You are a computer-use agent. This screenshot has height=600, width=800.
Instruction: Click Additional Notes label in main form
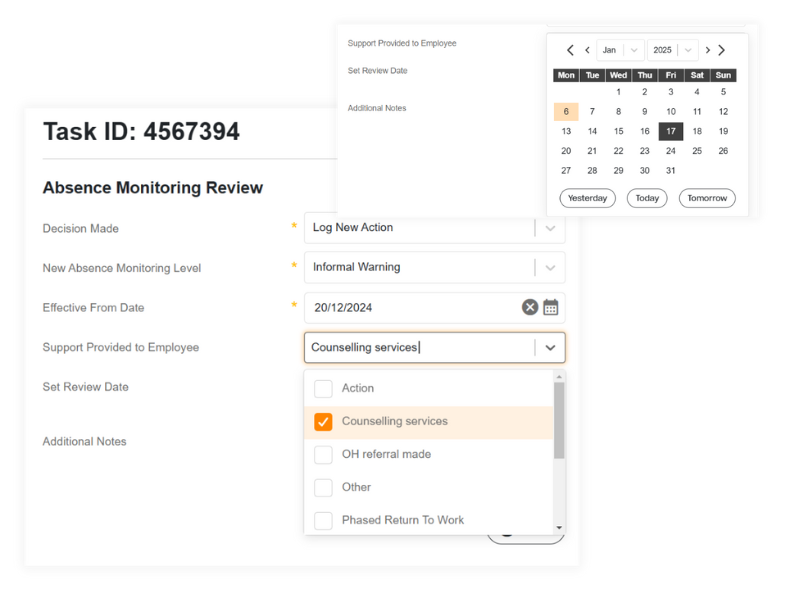pyautogui.click(x=85, y=441)
